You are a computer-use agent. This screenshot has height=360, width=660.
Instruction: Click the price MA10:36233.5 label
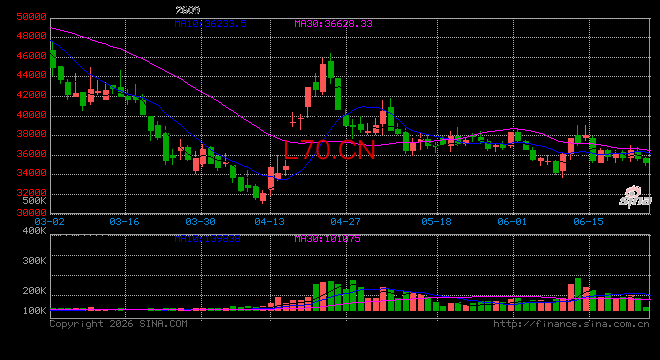click(x=210, y=24)
